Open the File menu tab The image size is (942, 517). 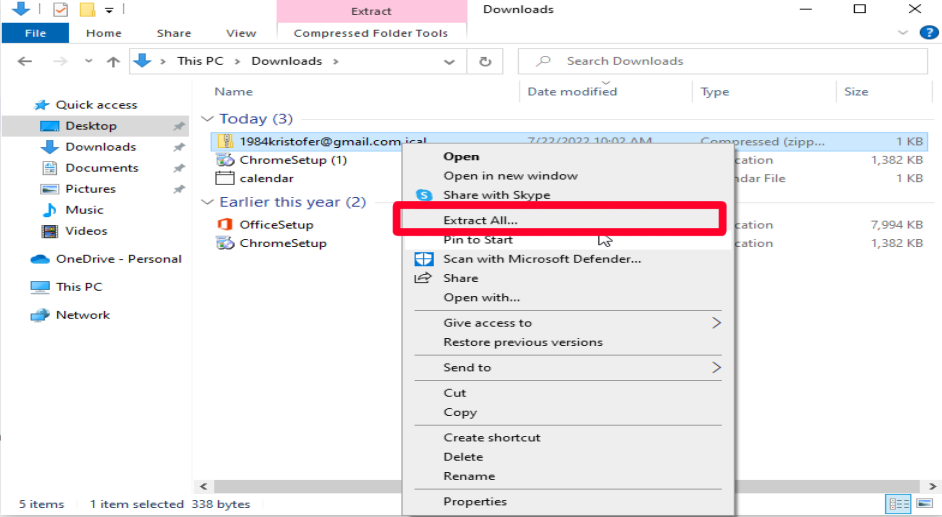(x=35, y=33)
